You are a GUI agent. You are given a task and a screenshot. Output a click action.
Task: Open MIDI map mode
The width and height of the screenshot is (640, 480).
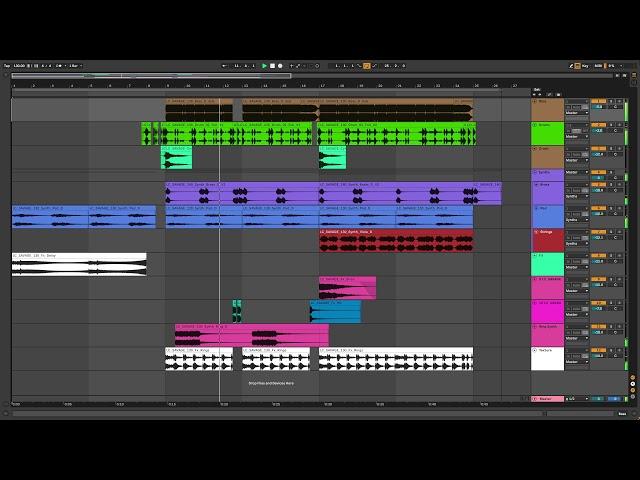pyautogui.click(x=598, y=66)
